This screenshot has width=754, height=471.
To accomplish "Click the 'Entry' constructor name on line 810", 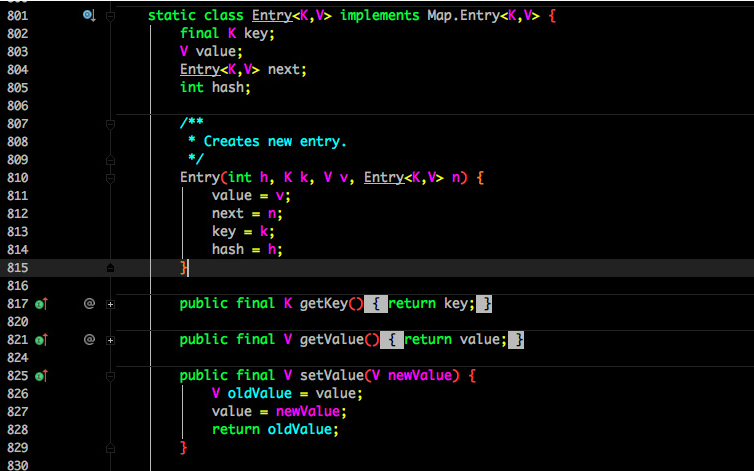I will (200, 178).
